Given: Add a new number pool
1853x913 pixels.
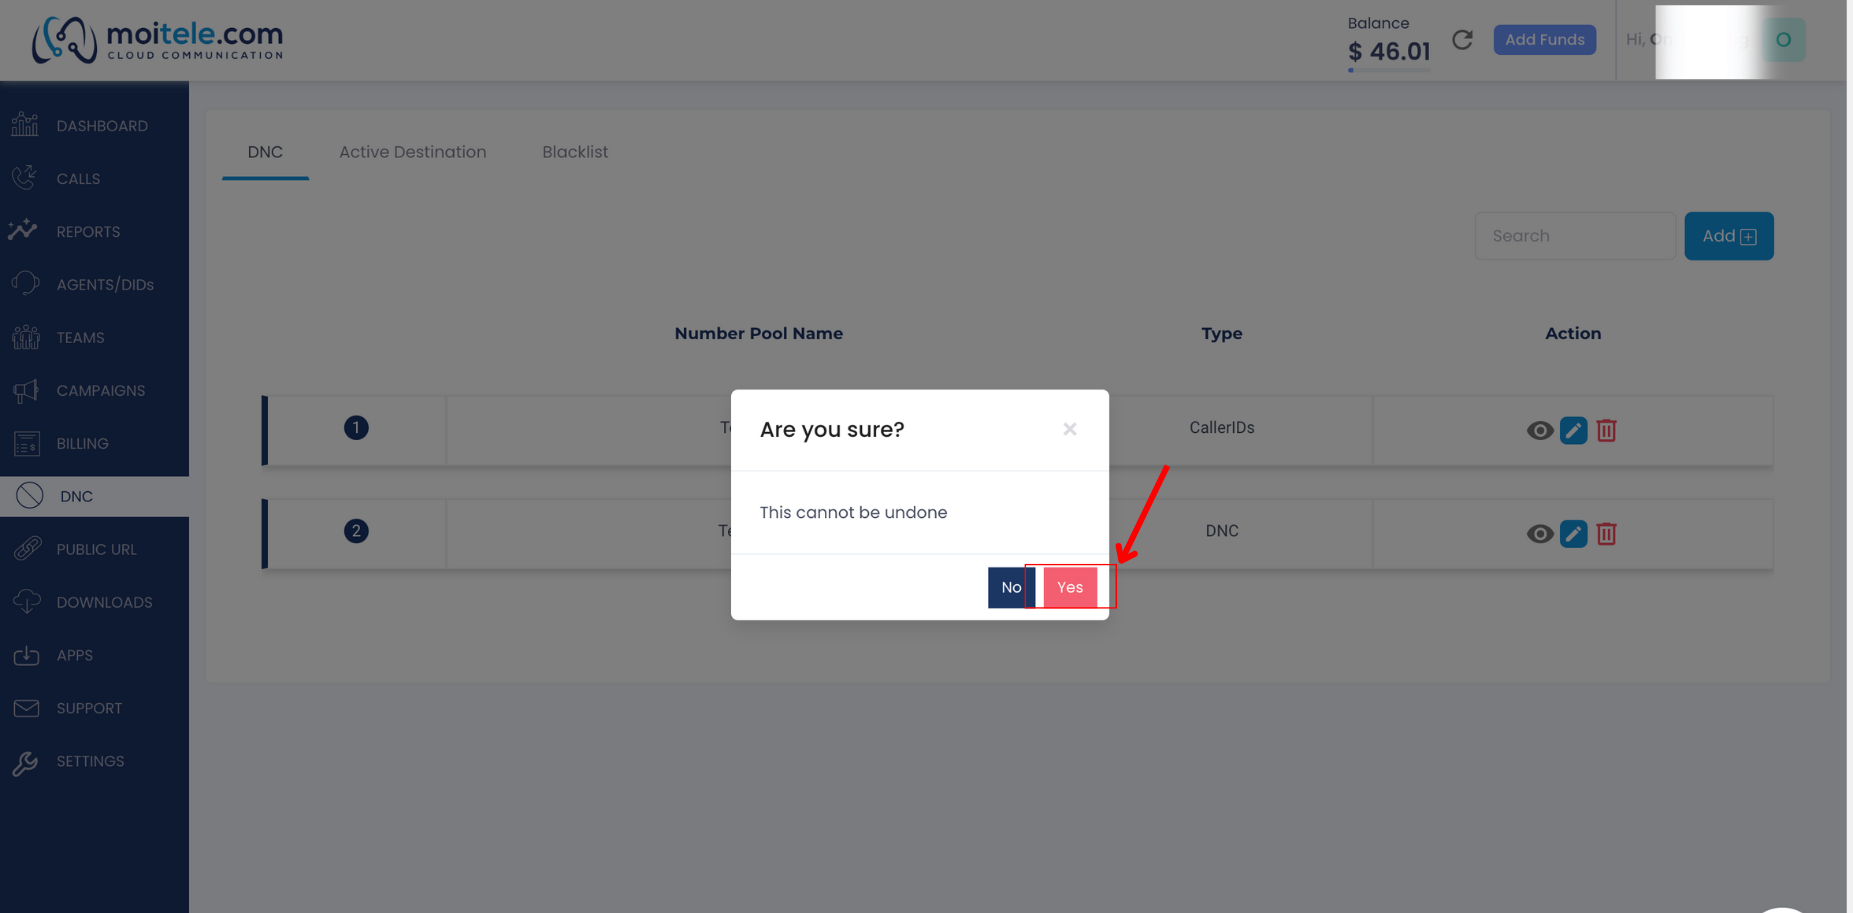Looking at the screenshot, I should [x=1728, y=236].
